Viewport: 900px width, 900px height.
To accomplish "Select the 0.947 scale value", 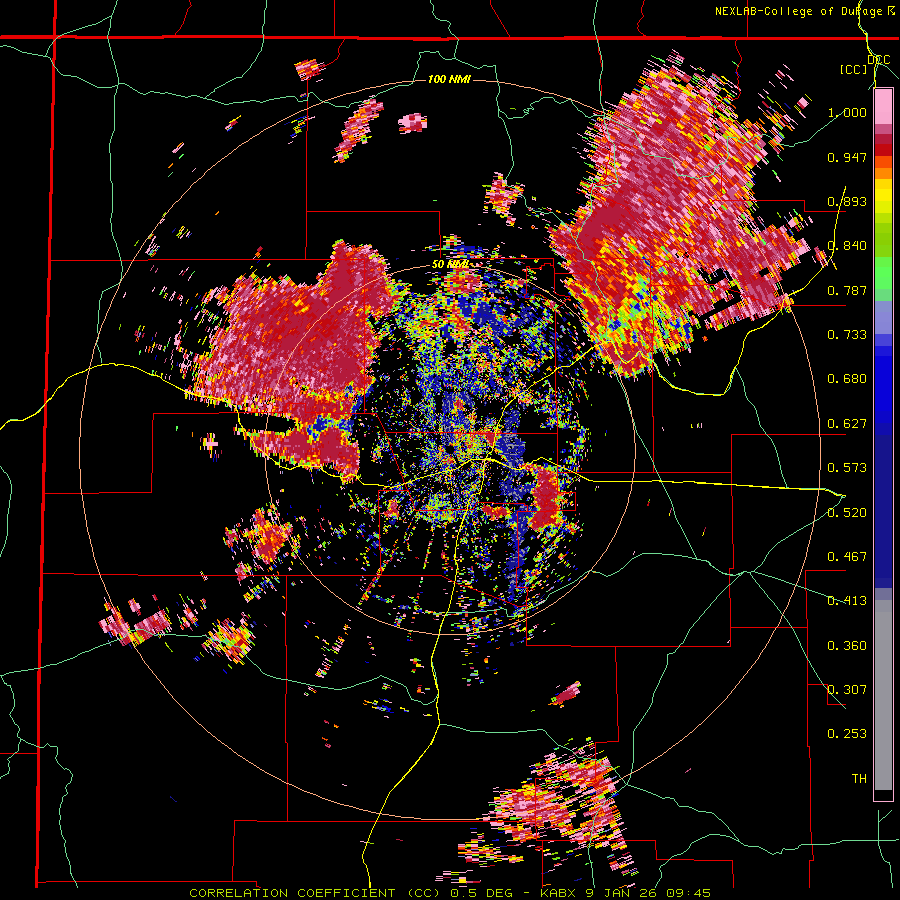I will [847, 157].
